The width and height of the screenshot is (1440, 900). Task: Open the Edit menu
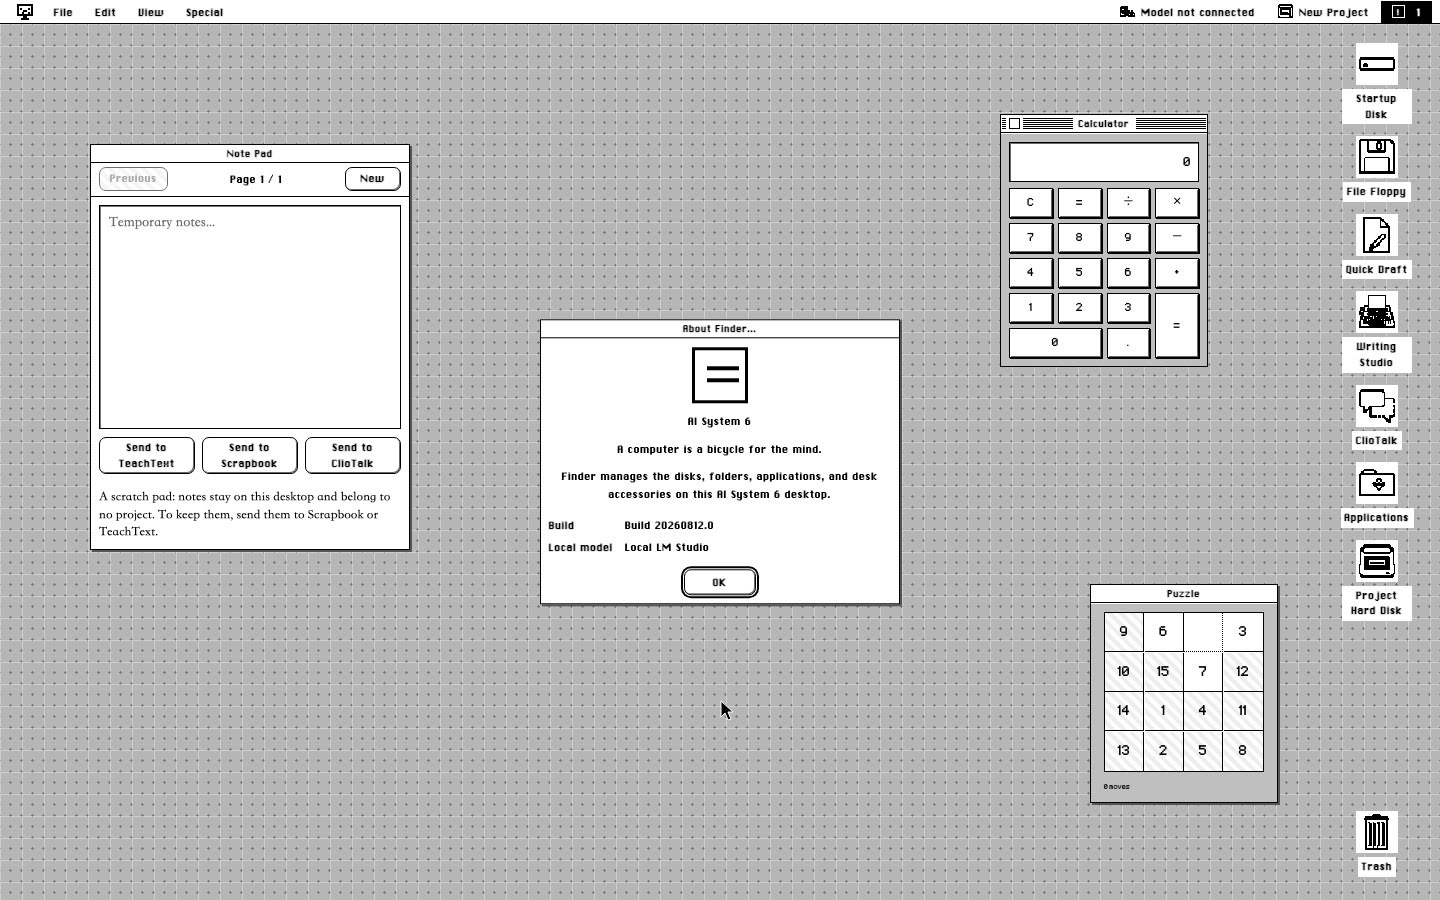(x=105, y=12)
